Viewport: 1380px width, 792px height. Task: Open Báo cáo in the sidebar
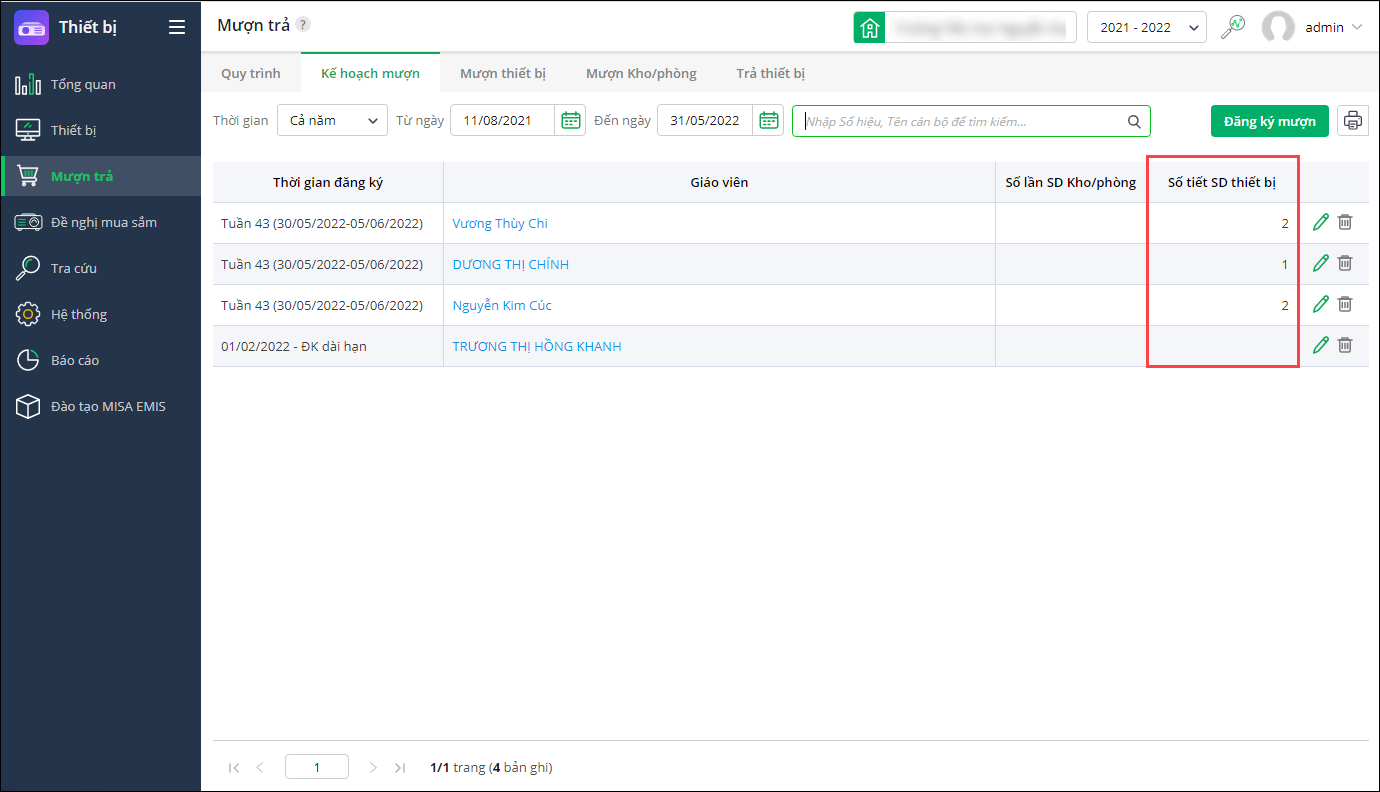[100, 360]
